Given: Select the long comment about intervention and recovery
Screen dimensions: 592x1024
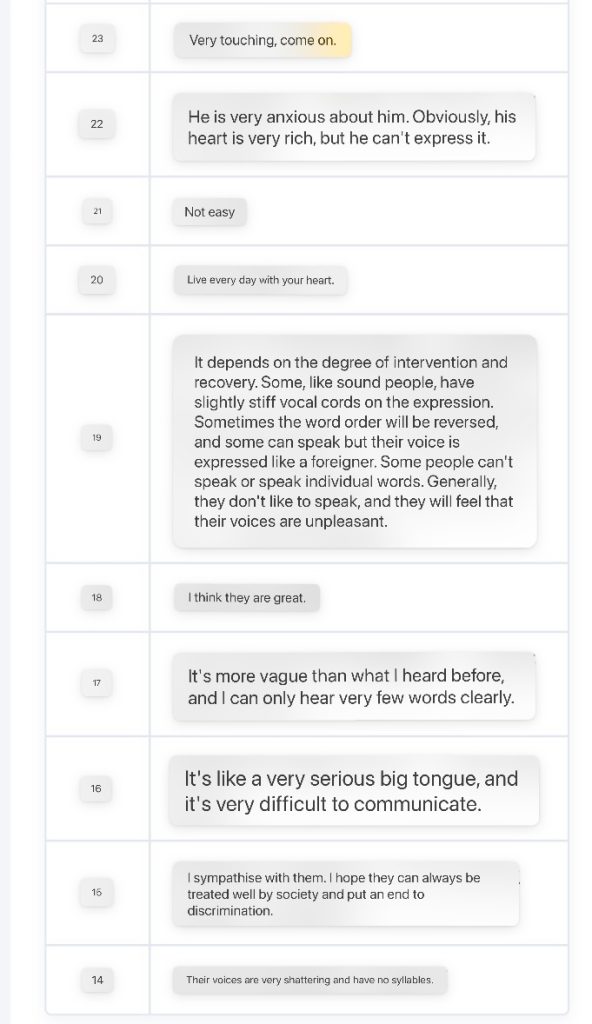Looking at the screenshot, I should (355, 441).
